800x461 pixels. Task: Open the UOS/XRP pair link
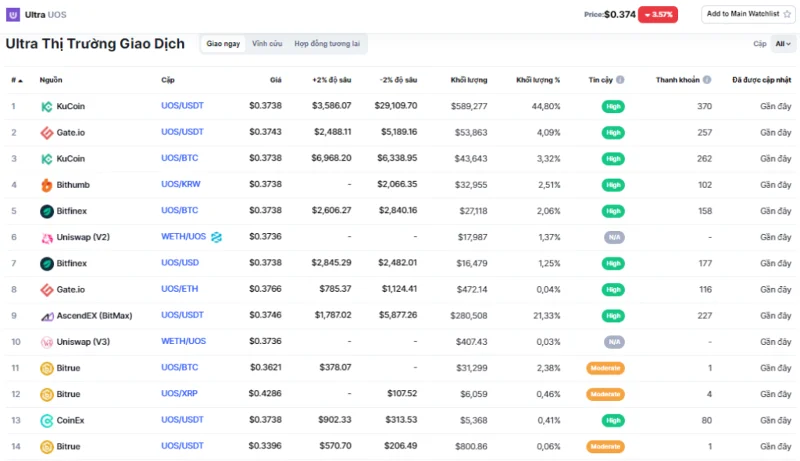tap(179, 393)
